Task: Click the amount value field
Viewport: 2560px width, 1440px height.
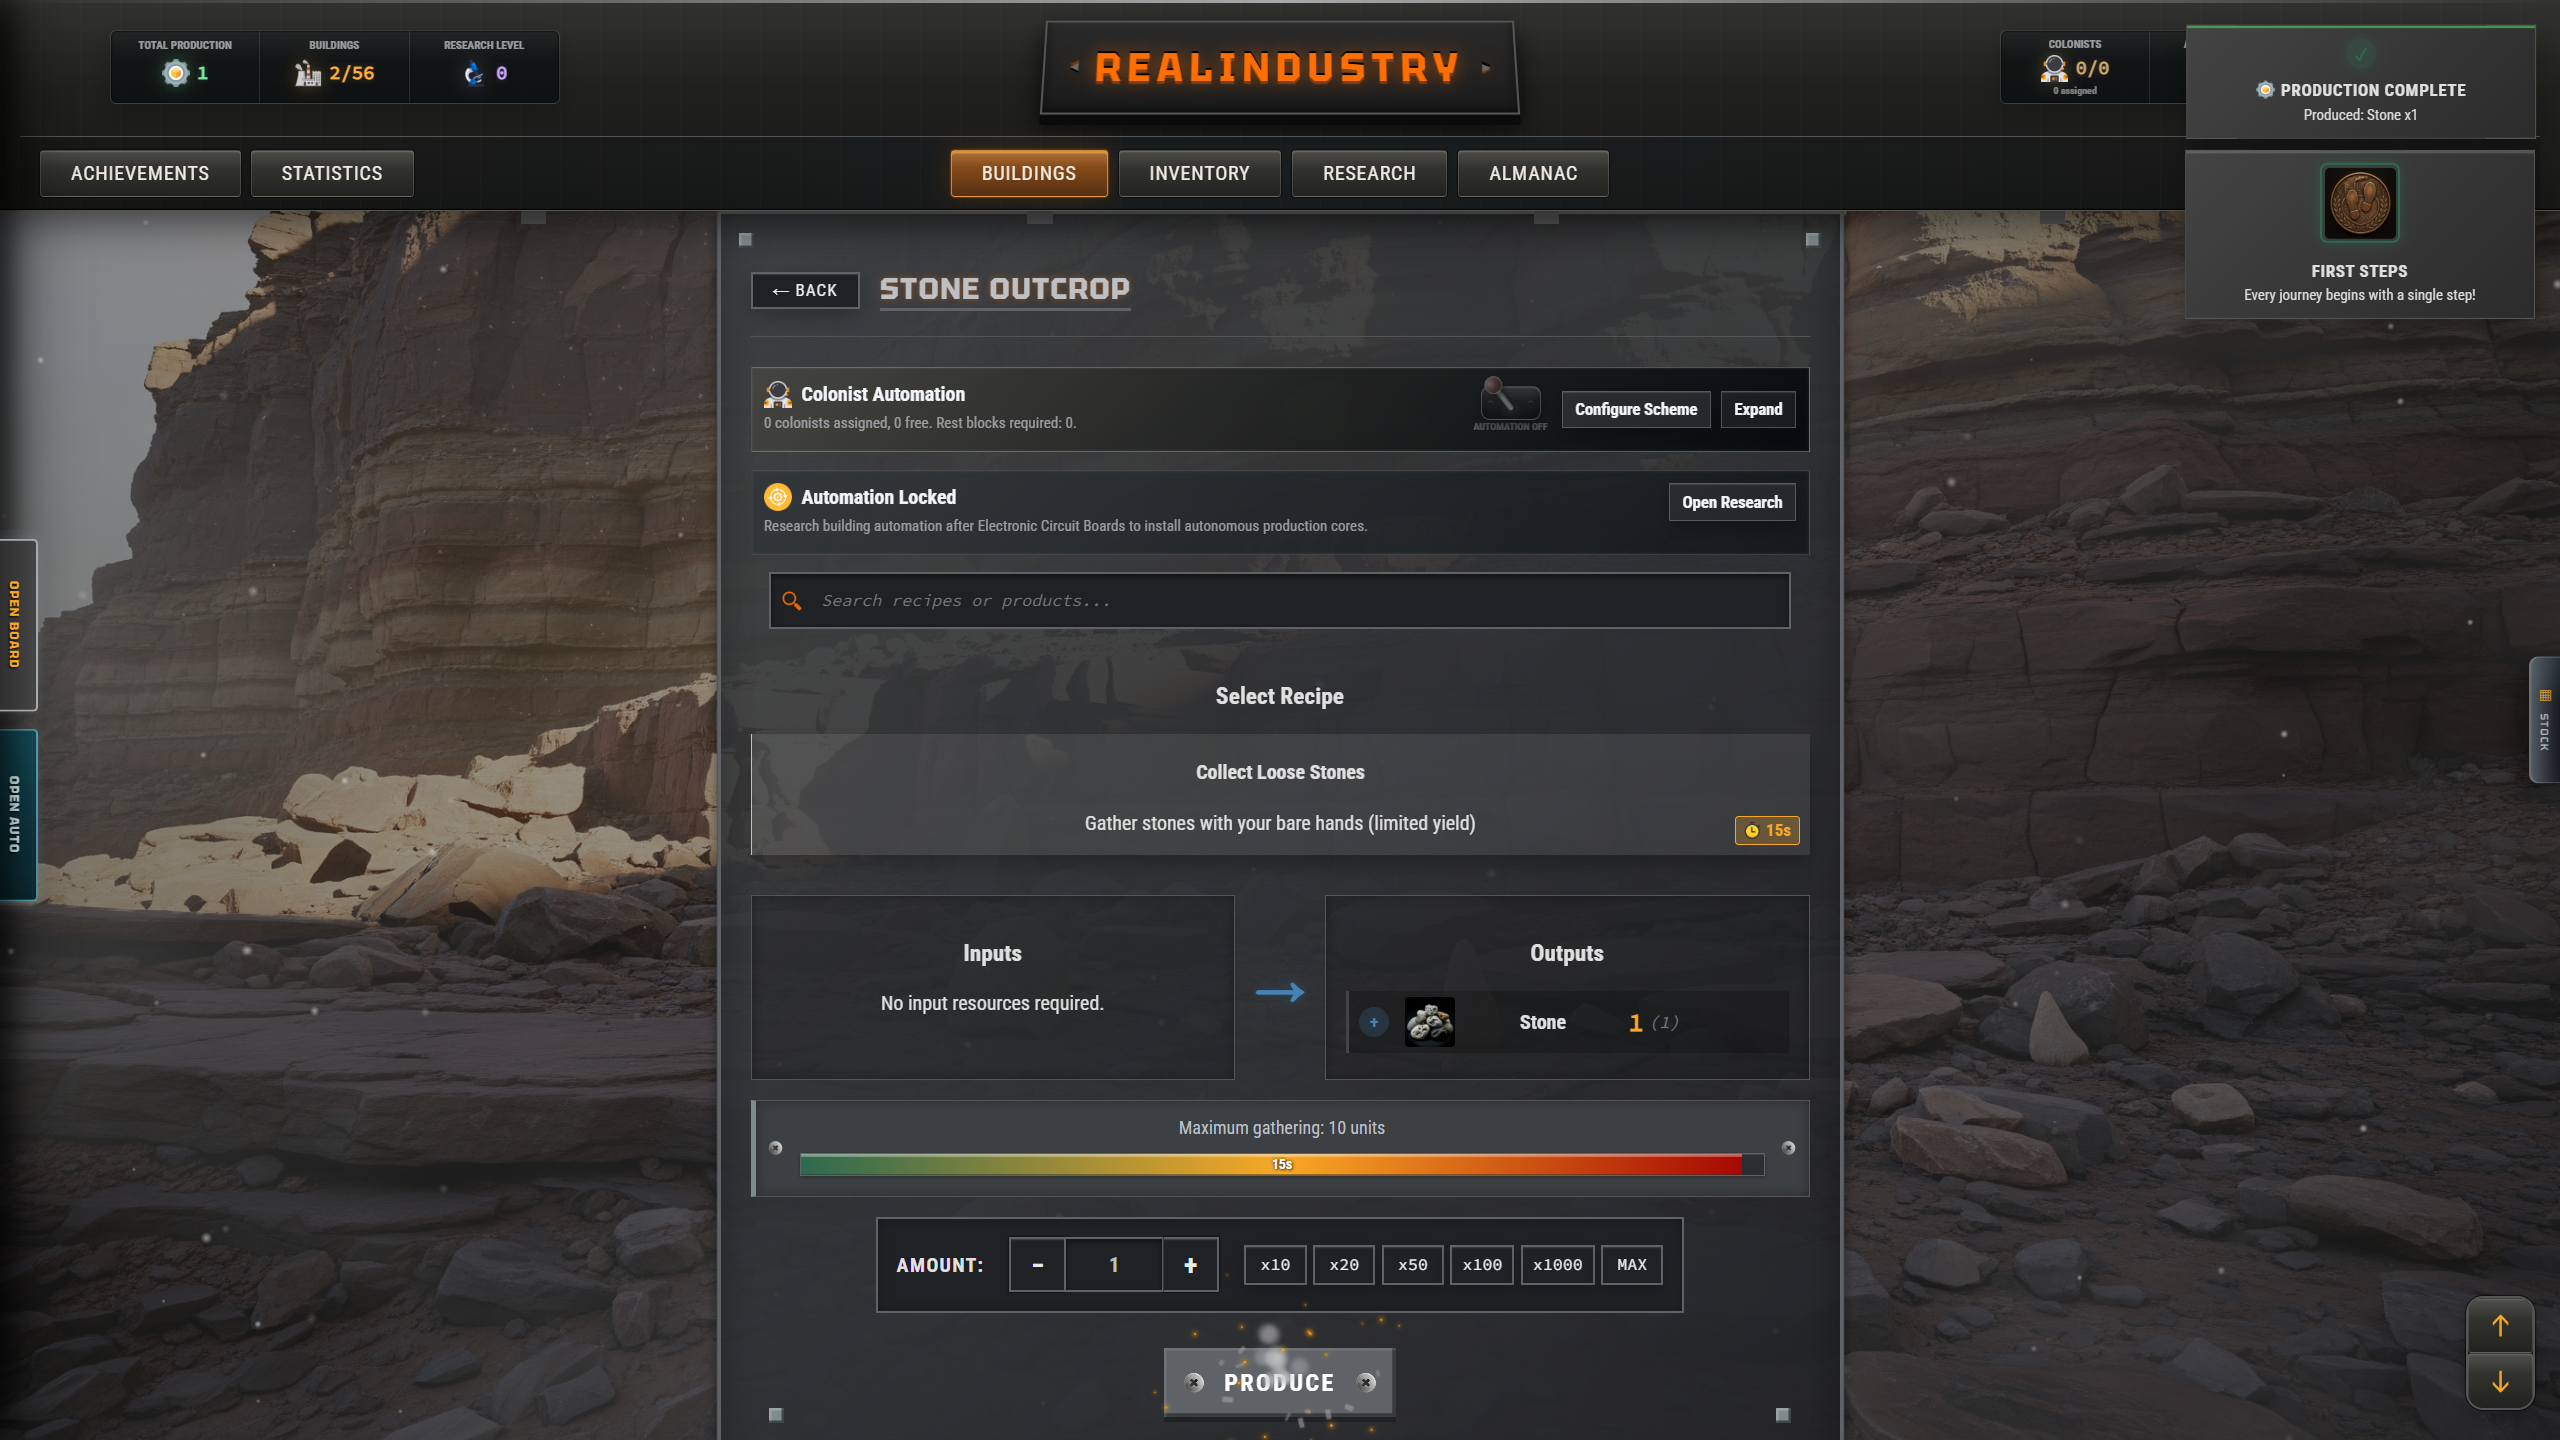Action: [x=1114, y=1265]
